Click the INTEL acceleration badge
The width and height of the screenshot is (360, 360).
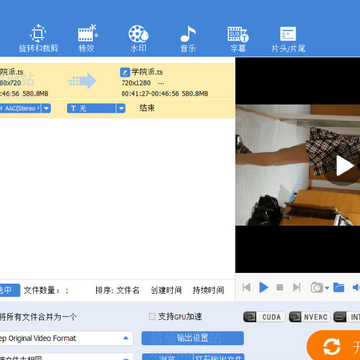point(347,317)
